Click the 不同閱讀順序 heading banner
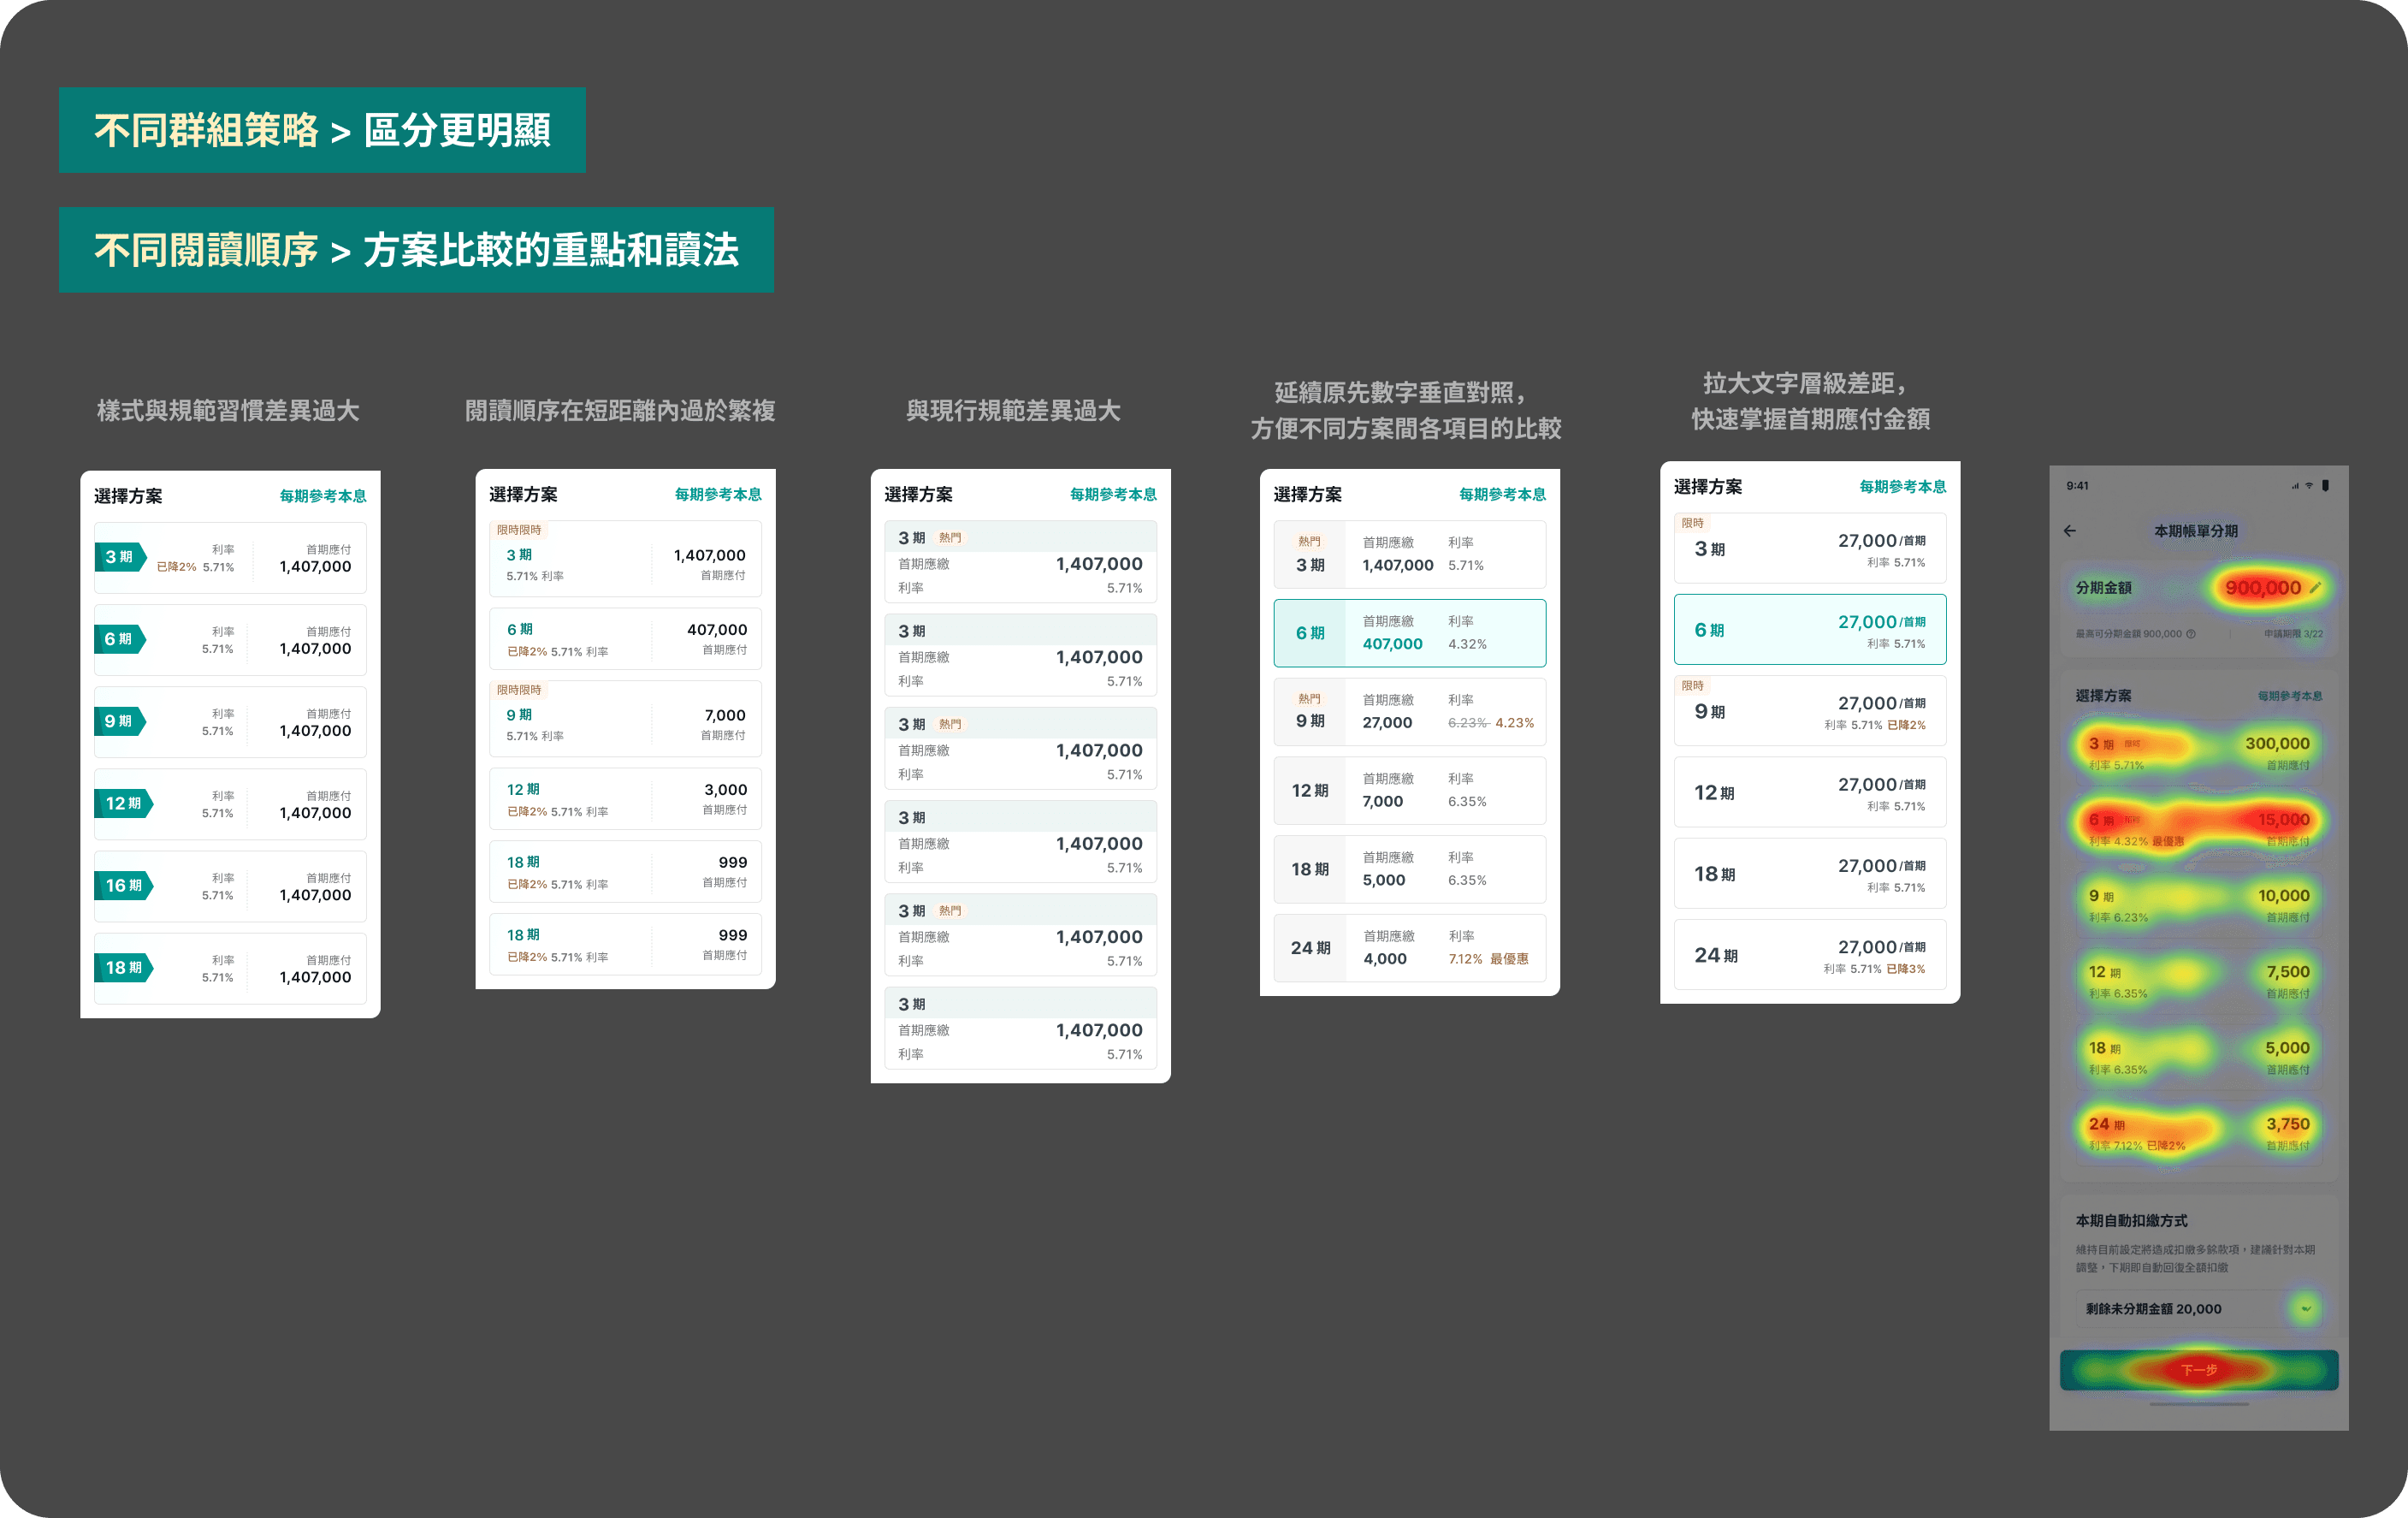The height and width of the screenshot is (1518, 2408). tap(416, 250)
